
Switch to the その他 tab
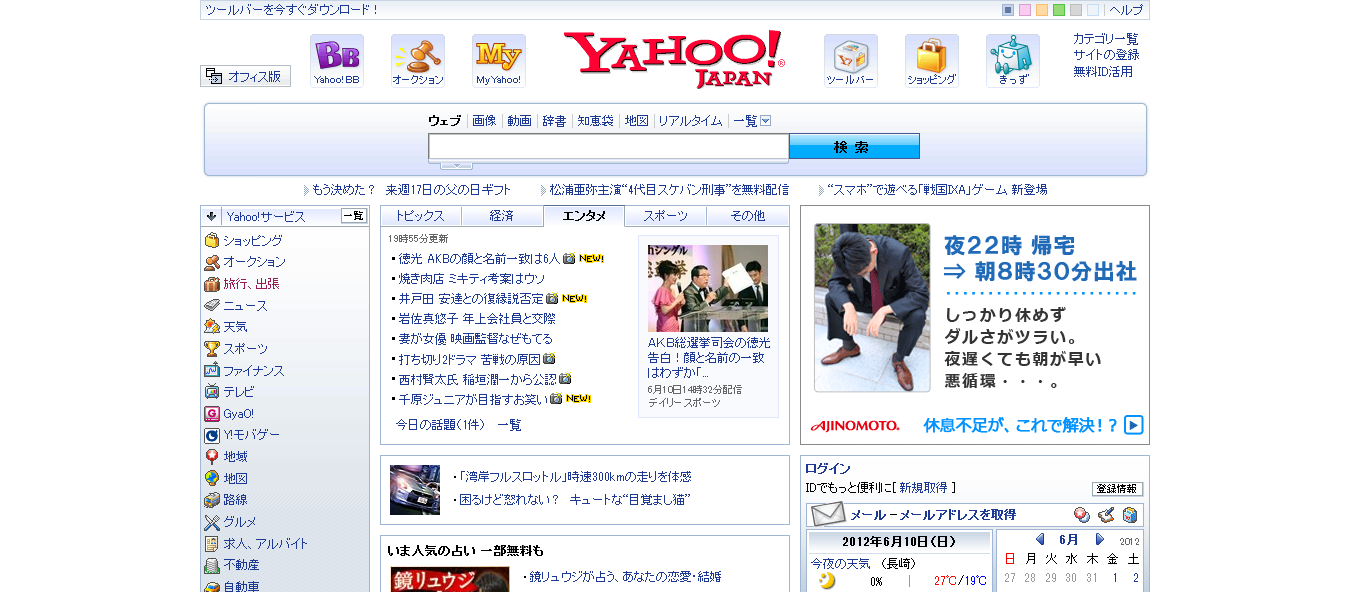point(748,216)
